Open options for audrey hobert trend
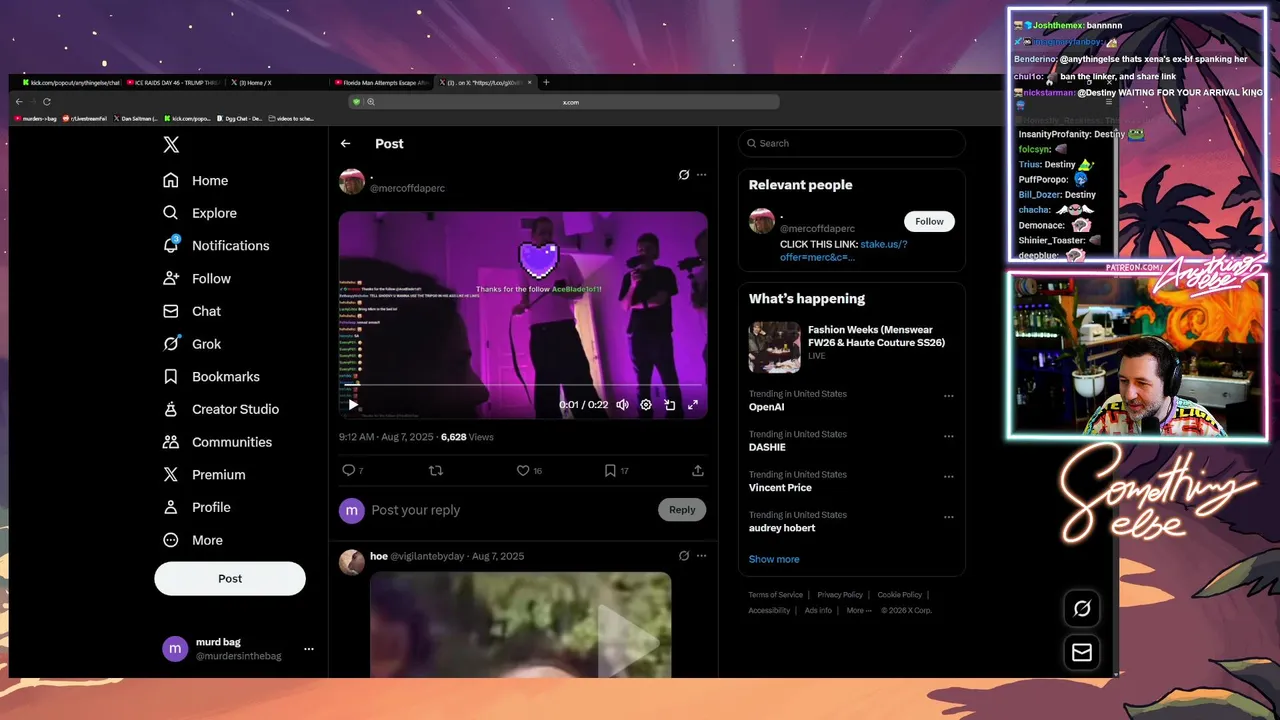Image resolution: width=1280 pixels, height=720 pixels. point(949,517)
